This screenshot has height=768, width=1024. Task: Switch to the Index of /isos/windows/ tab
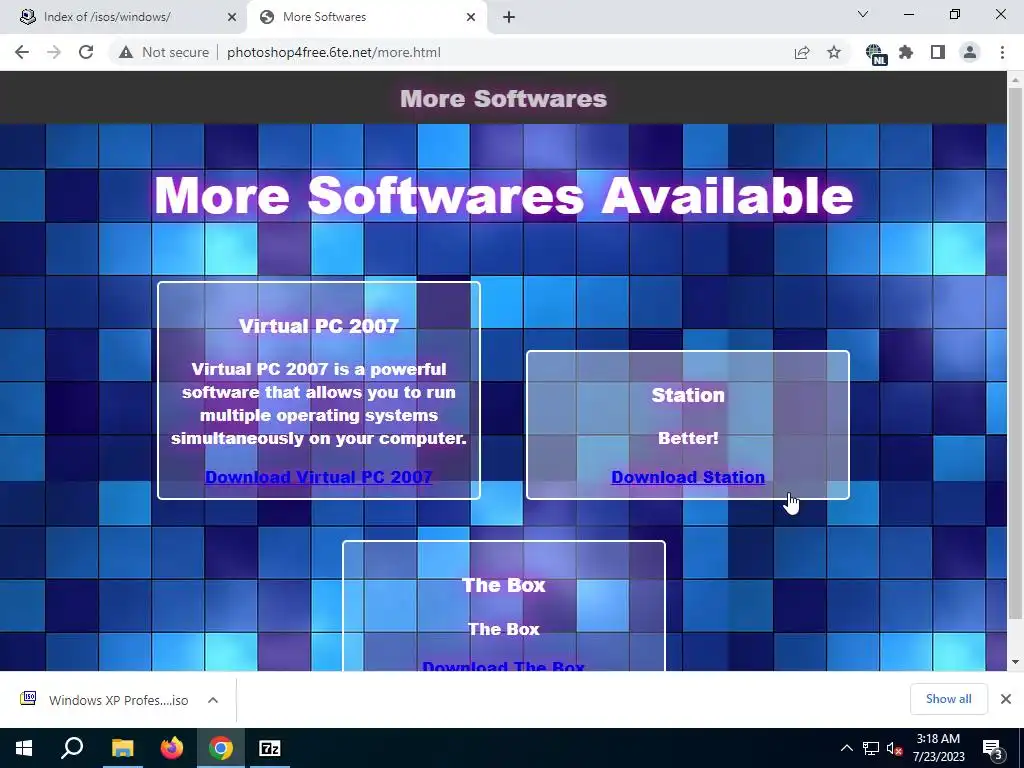(x=121, y=17)
